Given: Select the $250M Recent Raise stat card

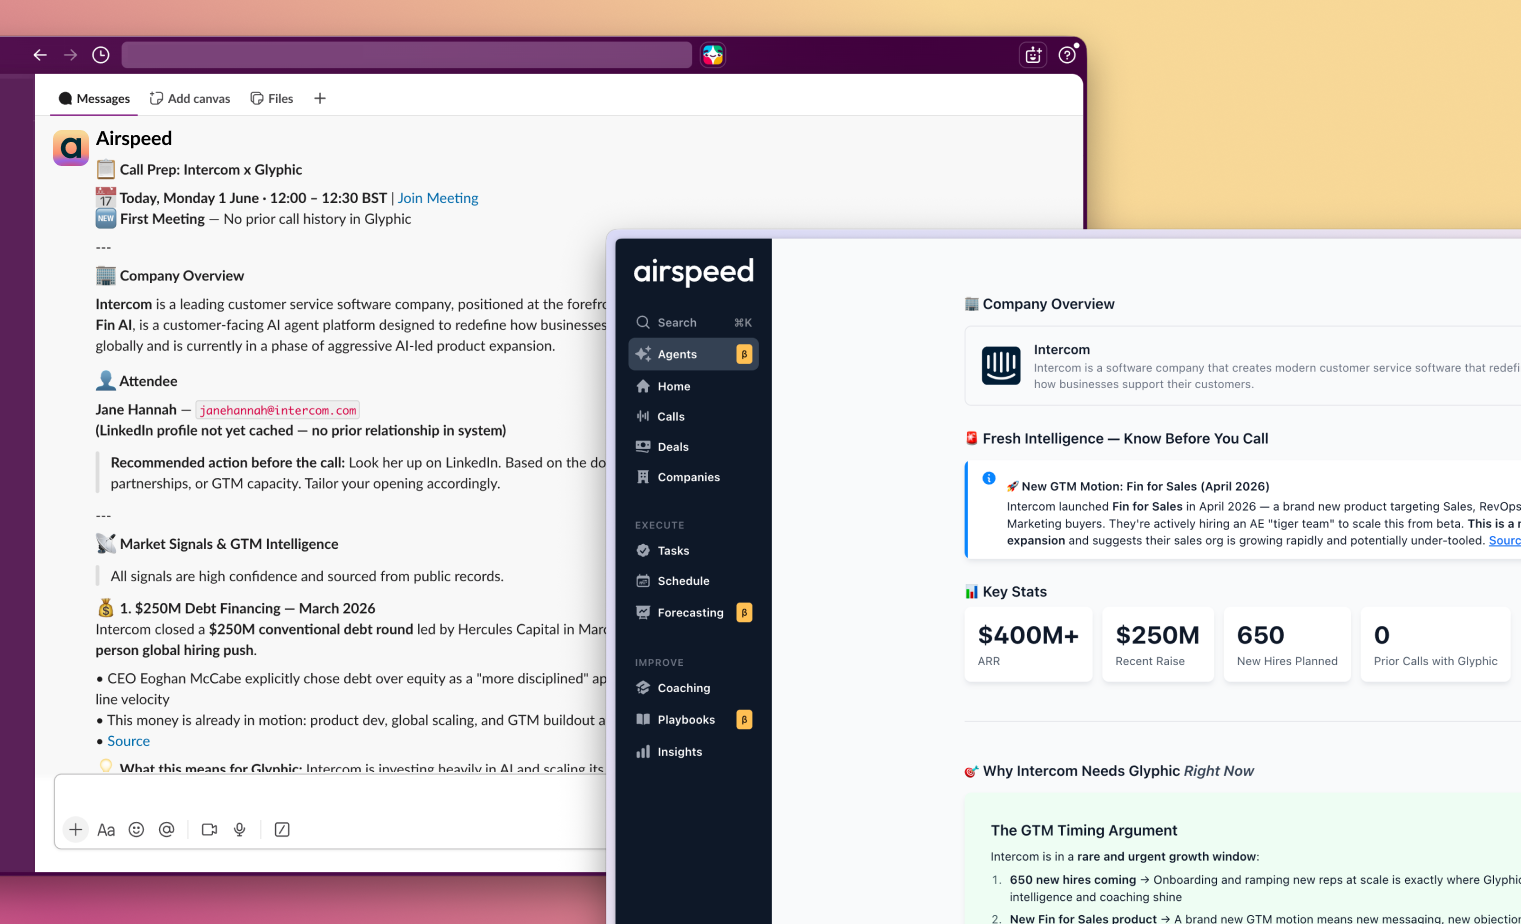Looking at the screenshot, I should click(1158, 645).
